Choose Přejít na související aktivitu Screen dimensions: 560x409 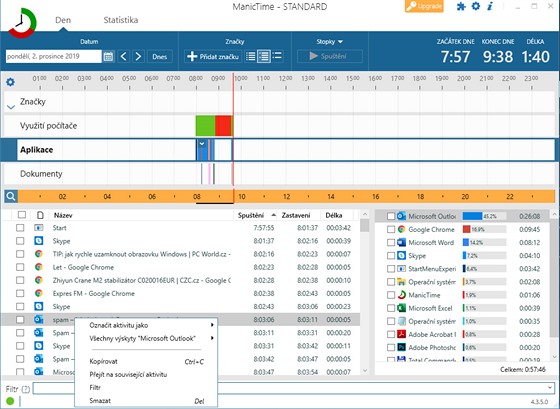(x=146, y=374)
